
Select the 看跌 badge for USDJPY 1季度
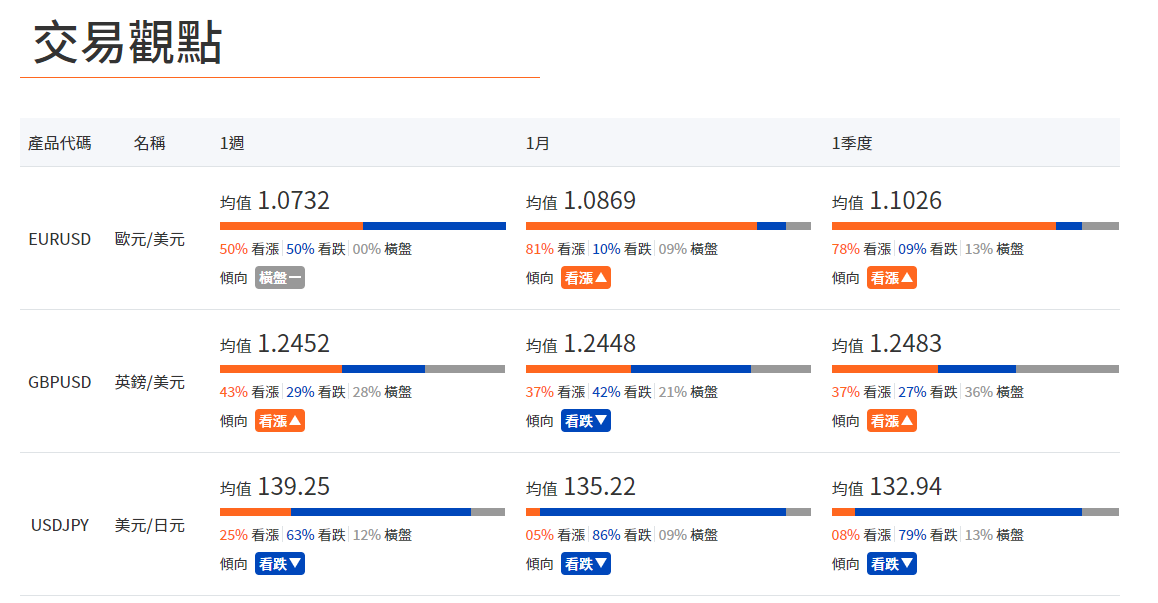(892, 564)
